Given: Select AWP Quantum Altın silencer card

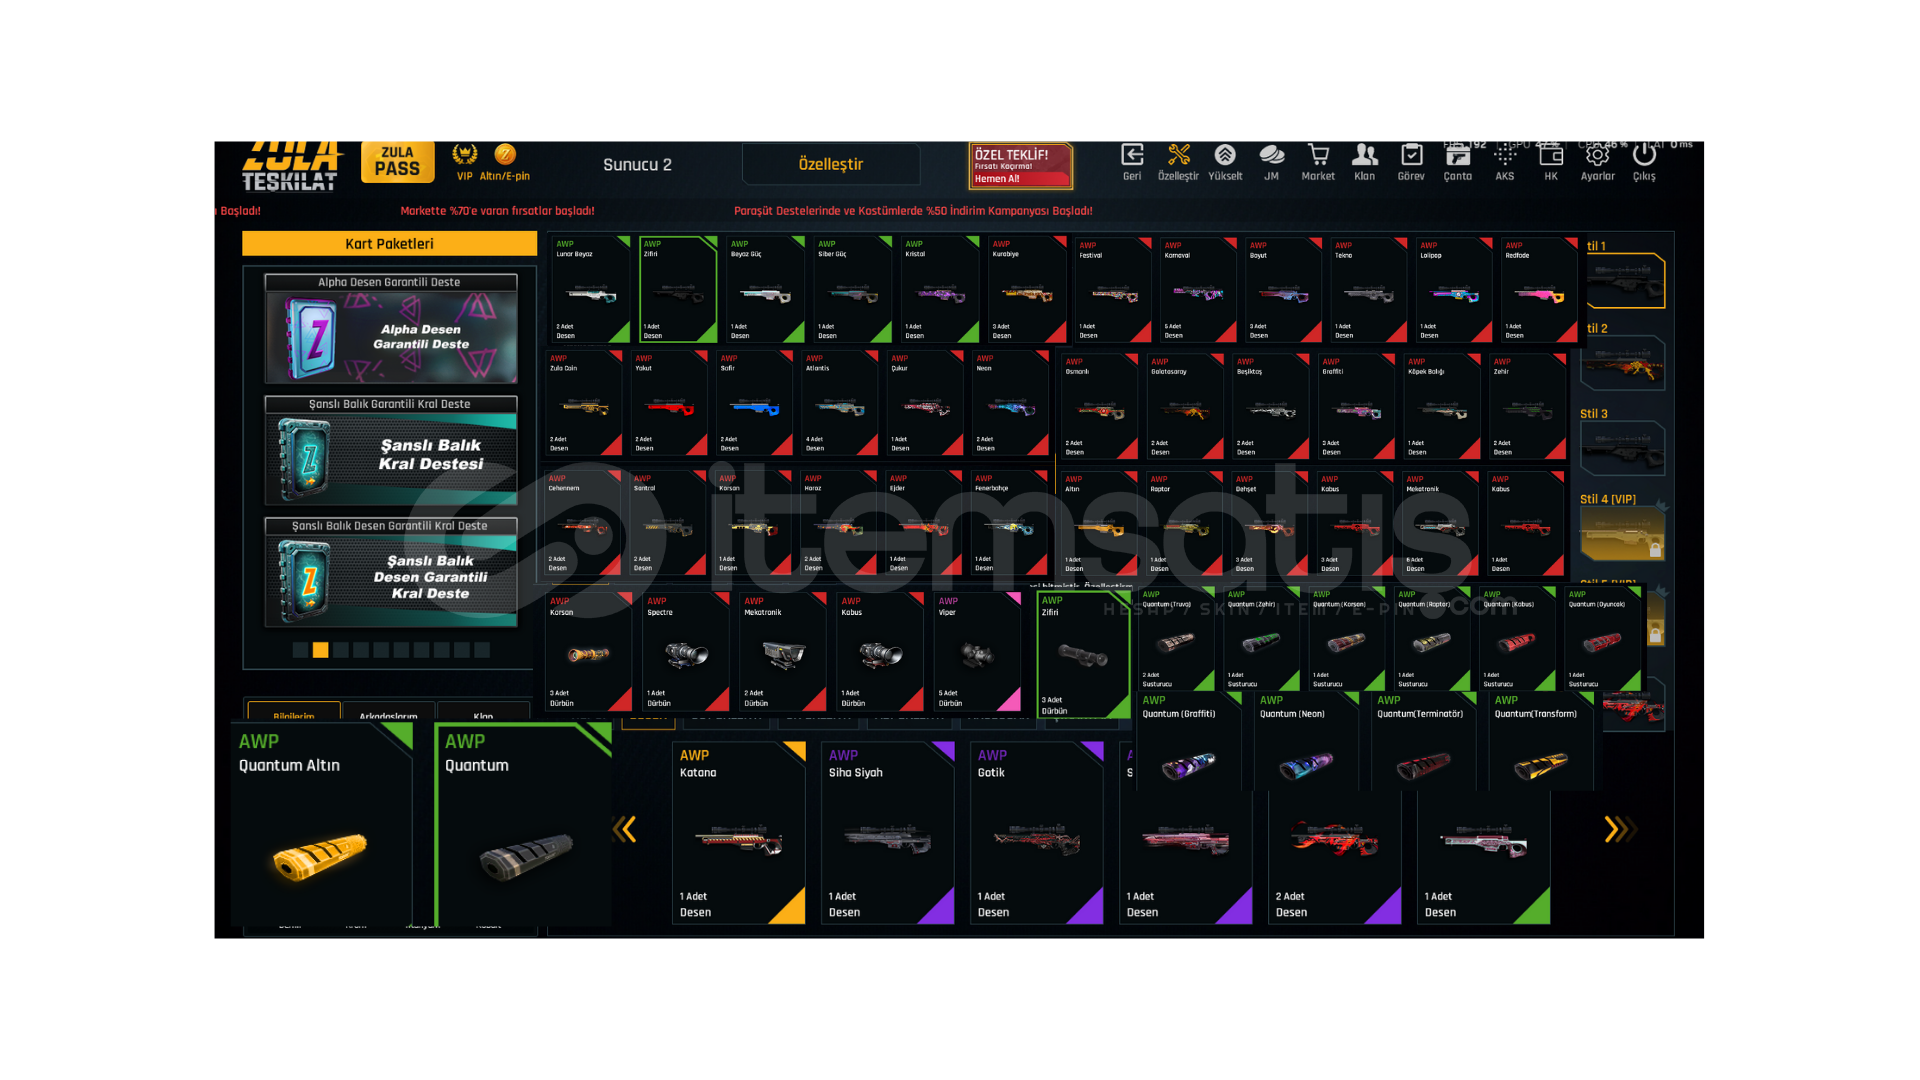Looking at the screenshot, I should 322,824.
